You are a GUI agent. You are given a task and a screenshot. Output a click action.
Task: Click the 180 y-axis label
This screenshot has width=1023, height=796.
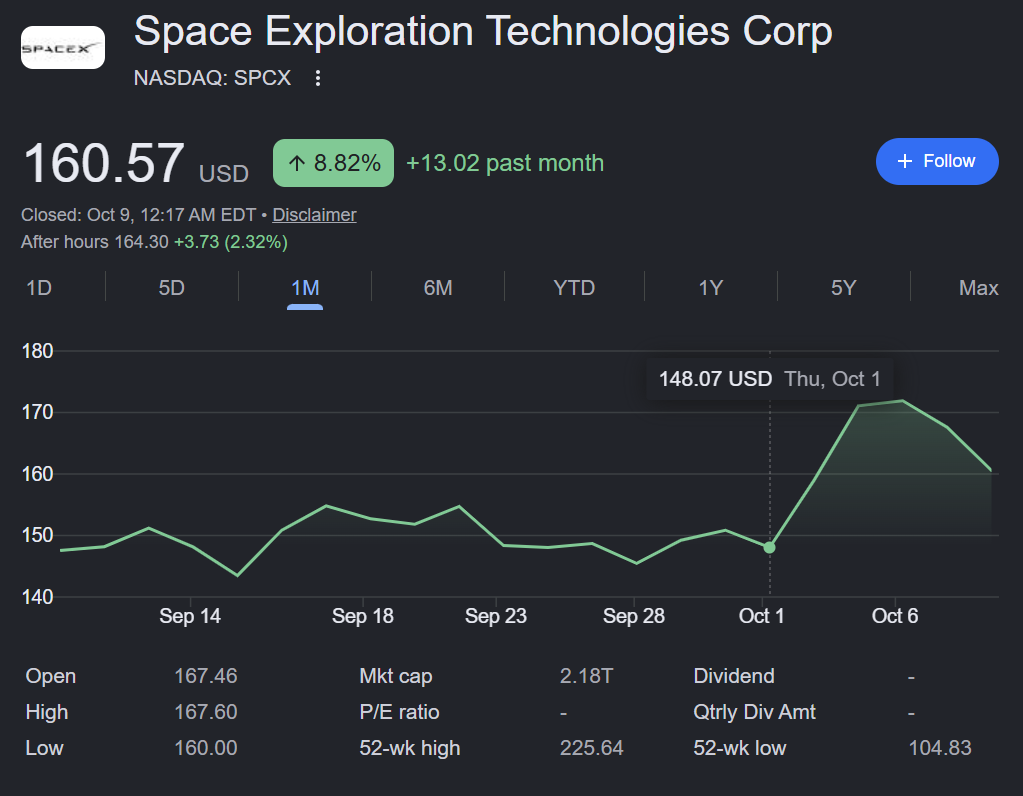point(37,352)
